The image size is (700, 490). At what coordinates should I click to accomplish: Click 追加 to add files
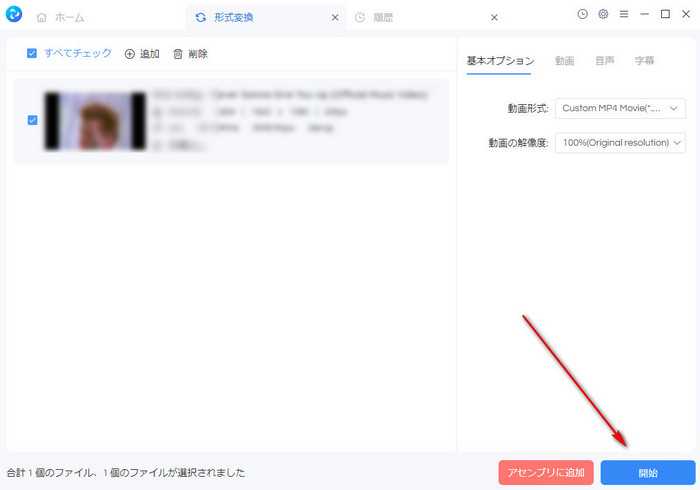tap(142, 54)
